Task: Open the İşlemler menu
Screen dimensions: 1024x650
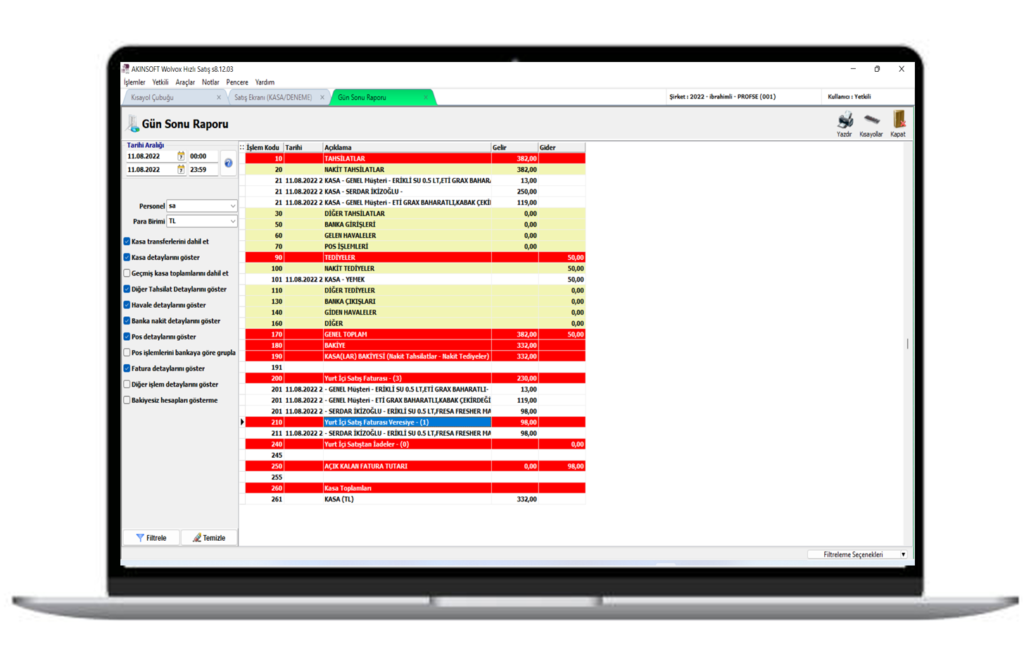Action: click(134, 82)
